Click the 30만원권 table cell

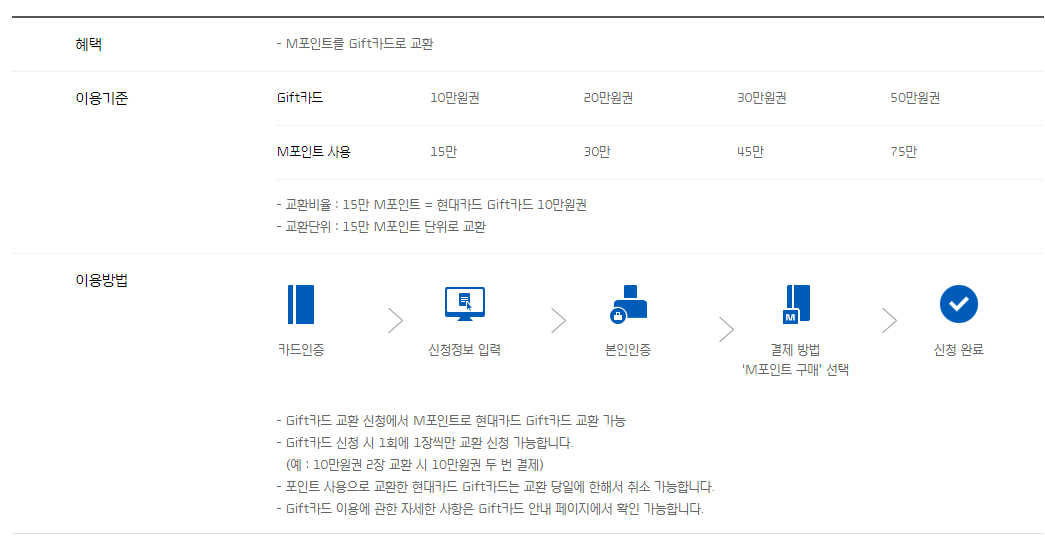coord(762,98)
